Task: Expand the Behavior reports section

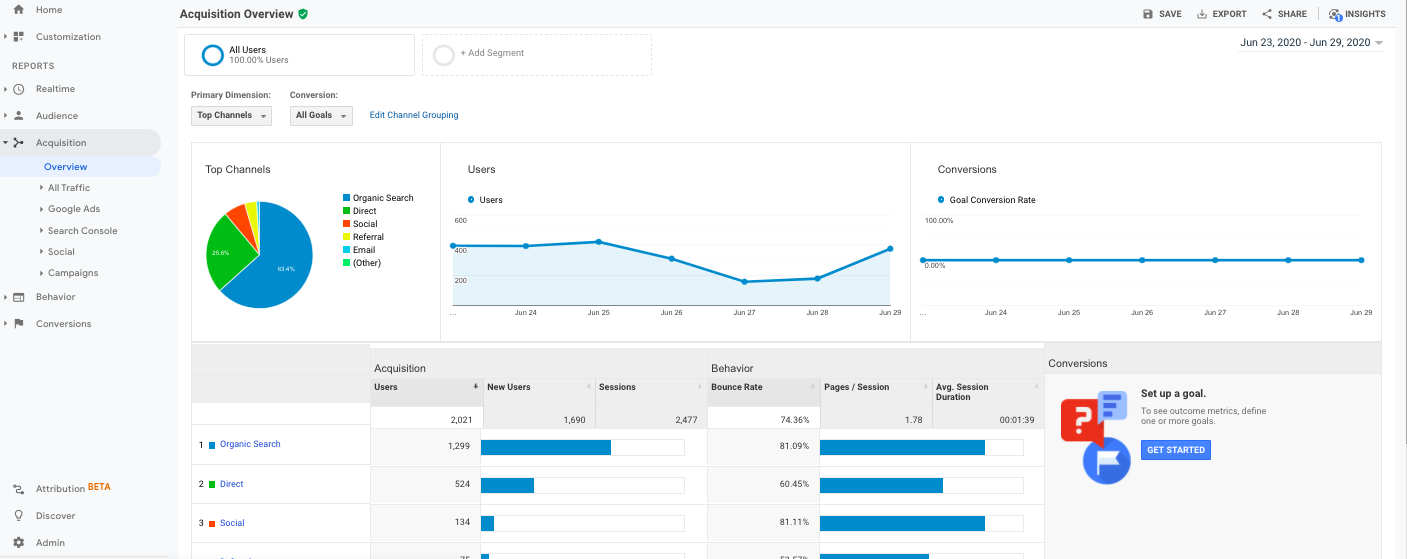Action: coord(55,297)
